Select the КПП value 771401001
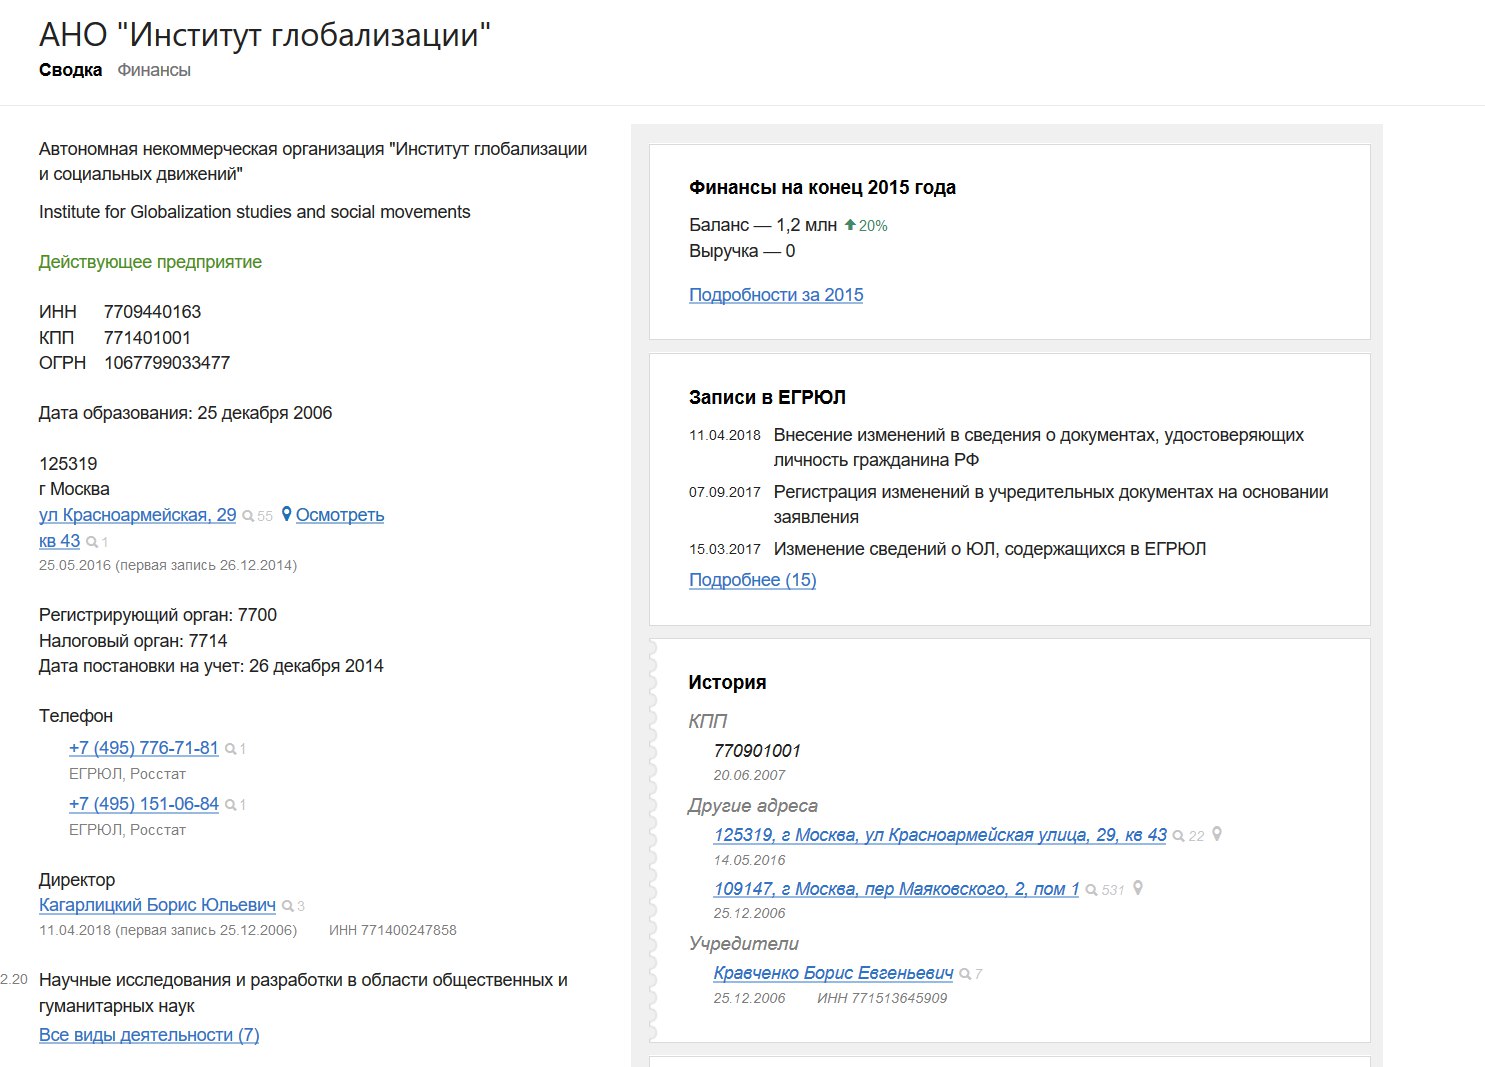Screen dimensions: 1485x1067 tap(147, 338)
